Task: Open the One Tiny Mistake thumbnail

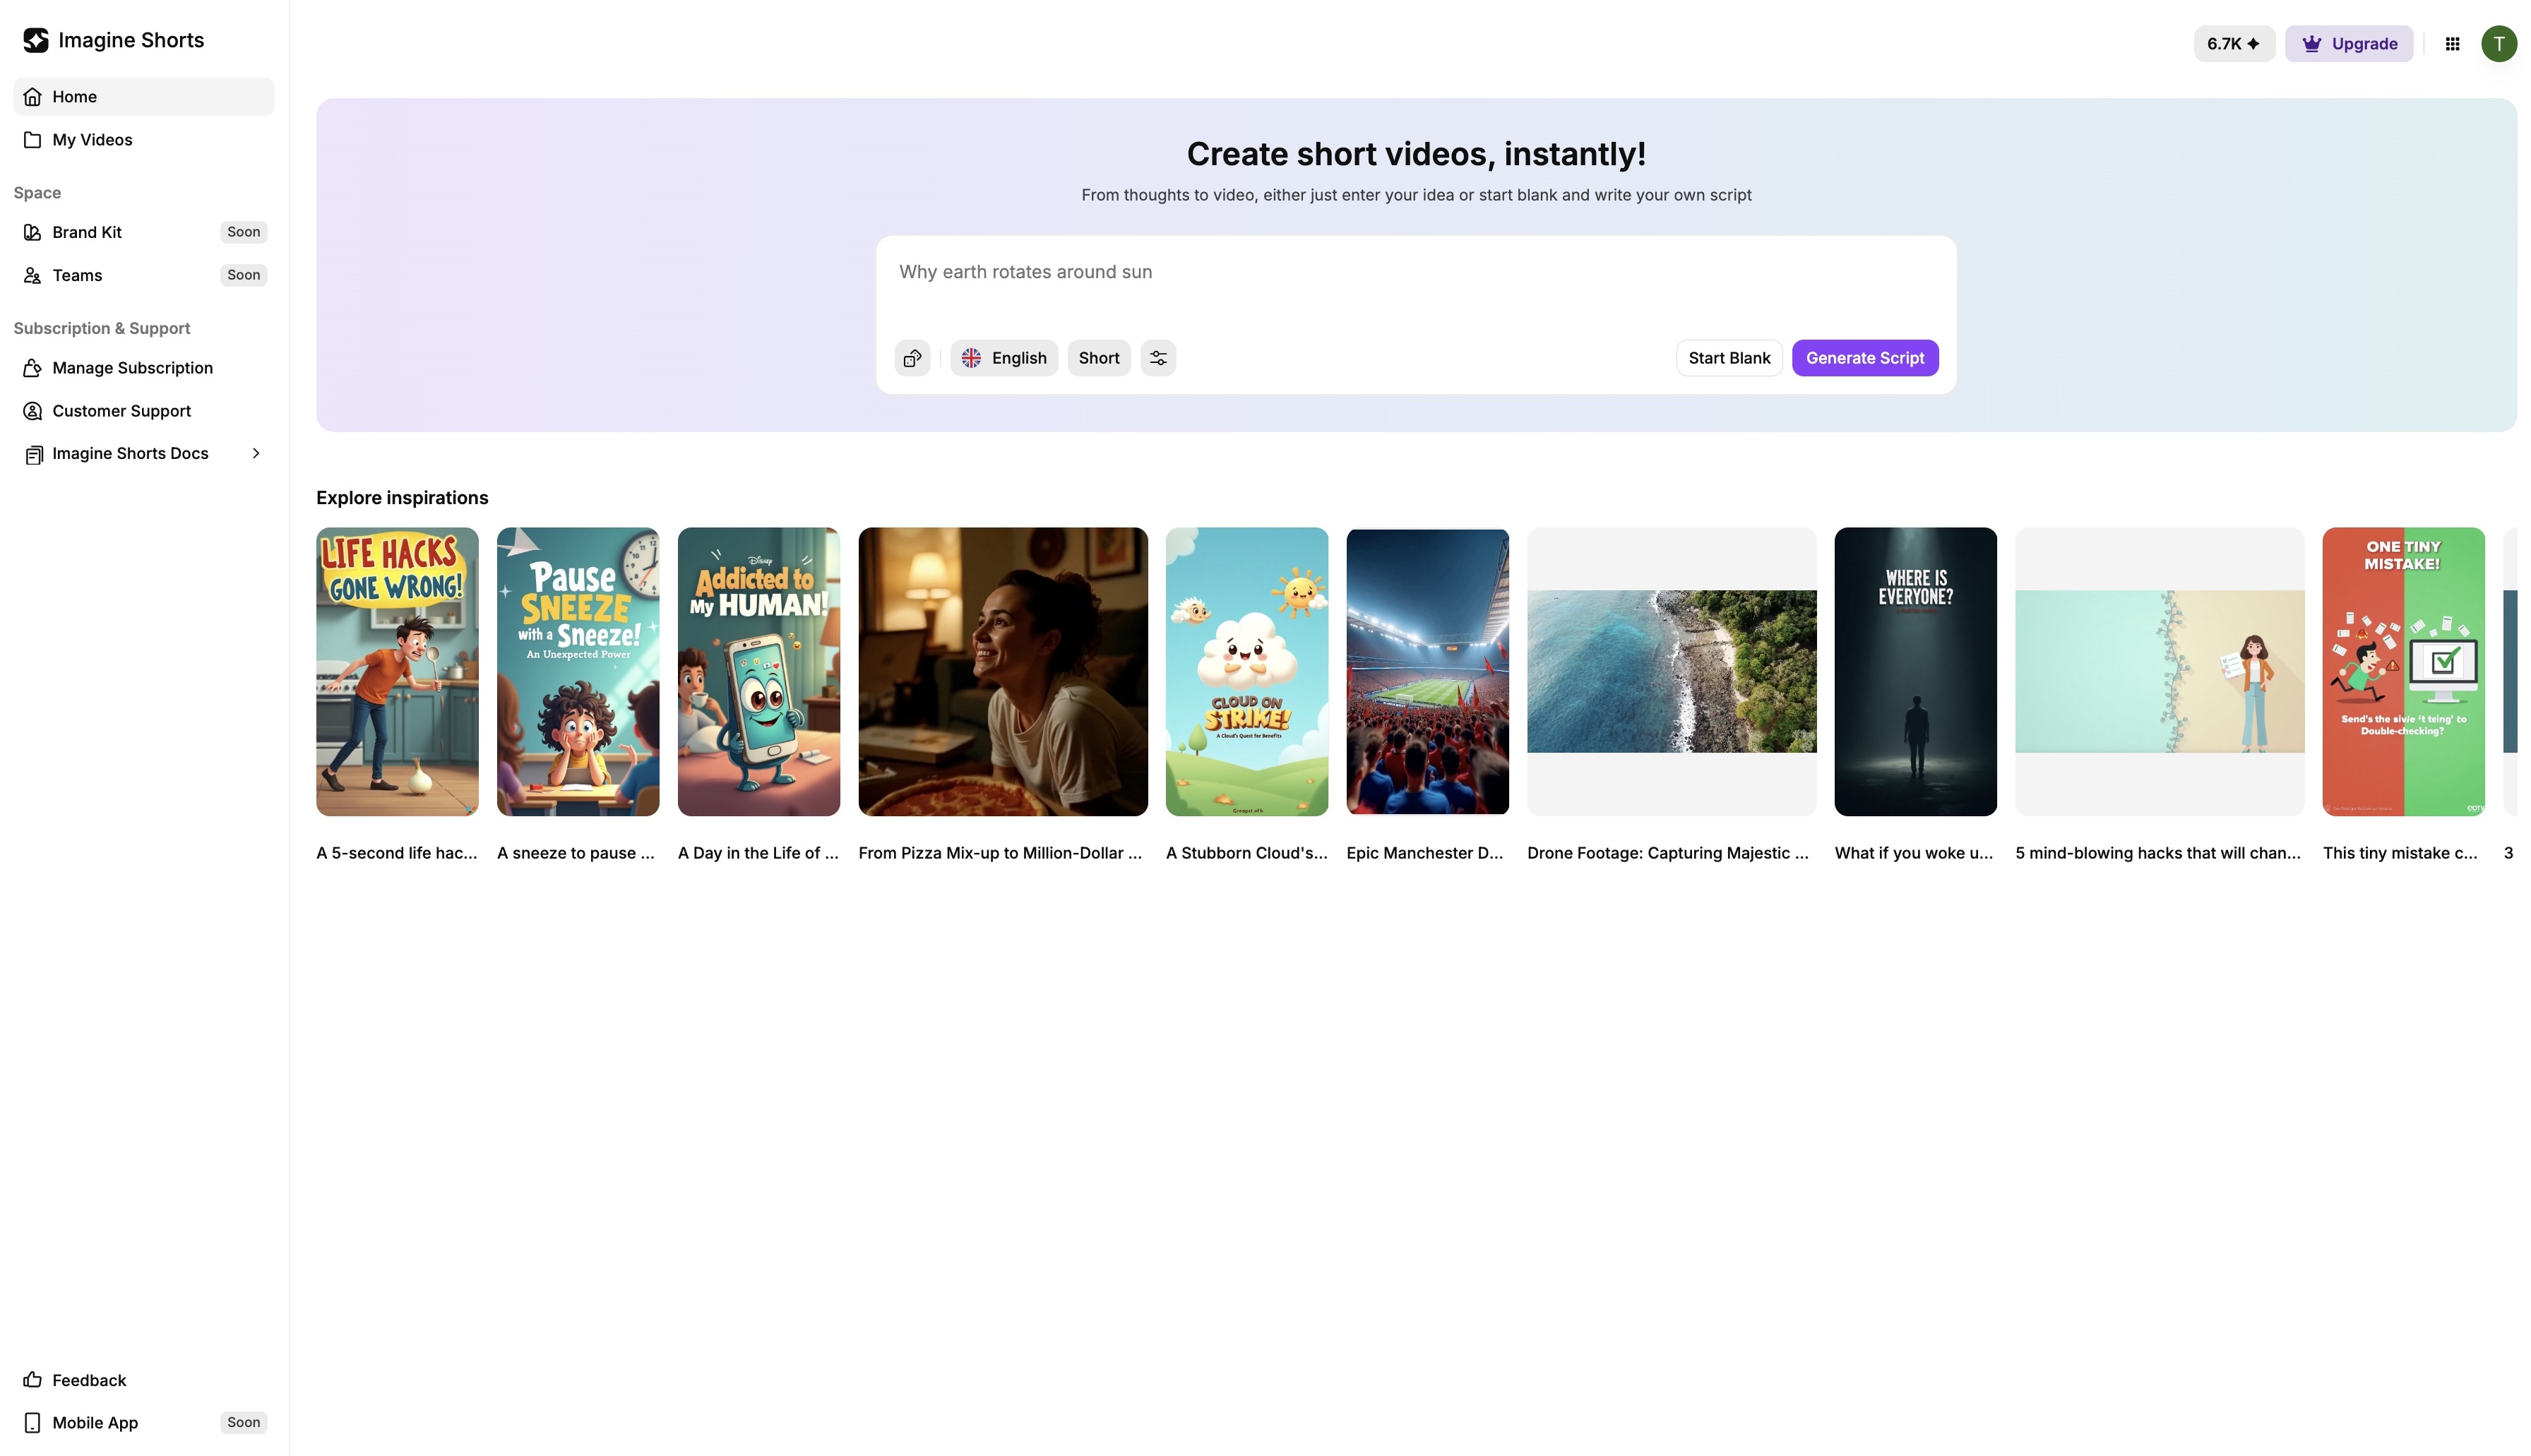Action: click(2404, 672)
